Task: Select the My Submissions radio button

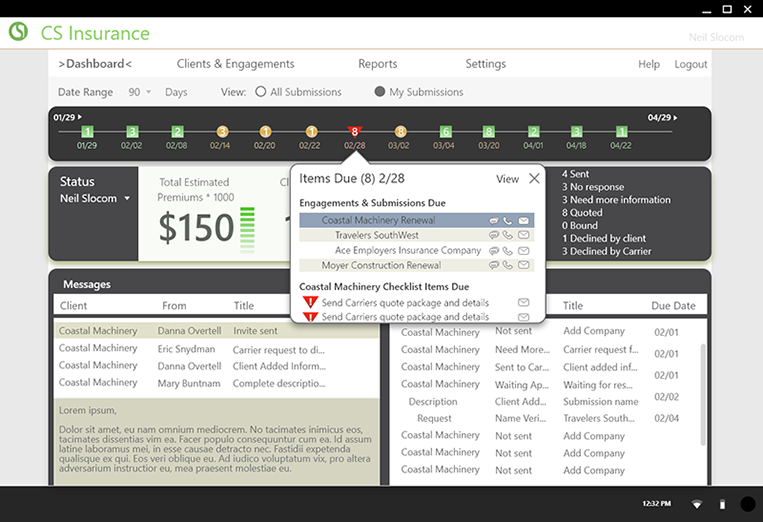Action: click(380, 92)
